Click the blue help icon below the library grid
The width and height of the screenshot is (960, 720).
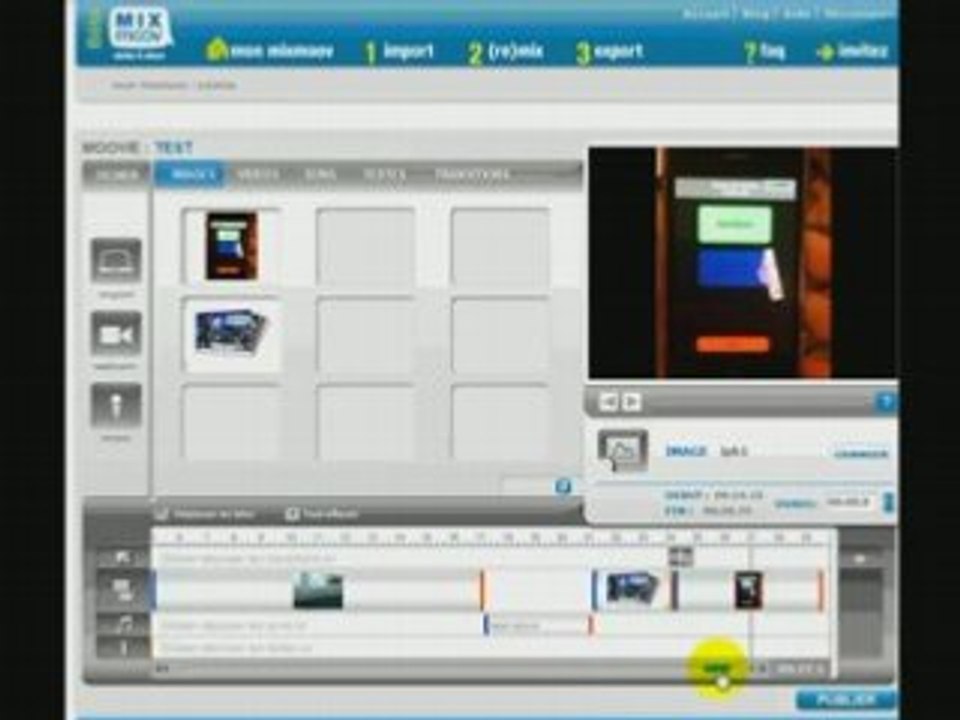point(563,487)
